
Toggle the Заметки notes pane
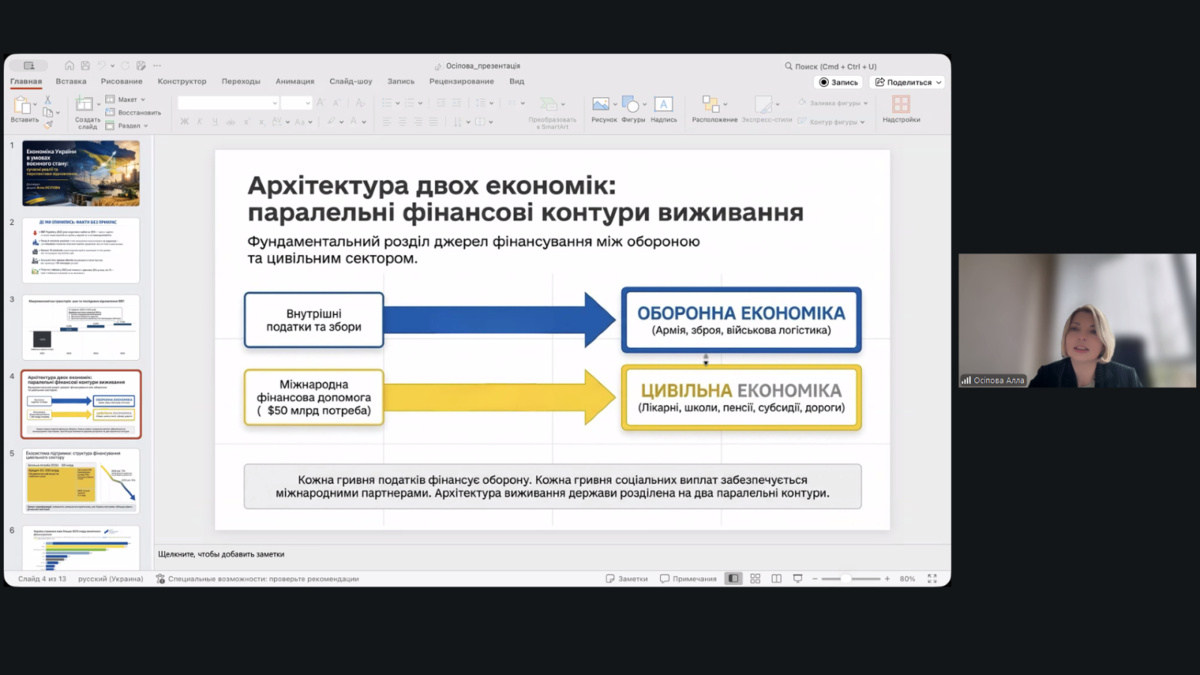[627, 579]
